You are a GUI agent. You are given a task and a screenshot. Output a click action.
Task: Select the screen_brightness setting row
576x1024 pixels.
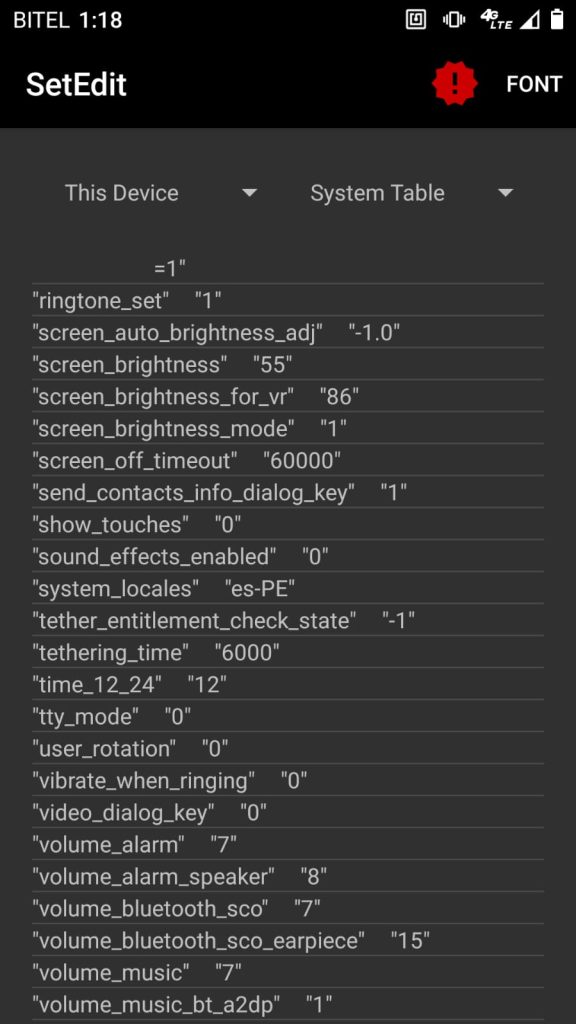(x=288, y=364)
